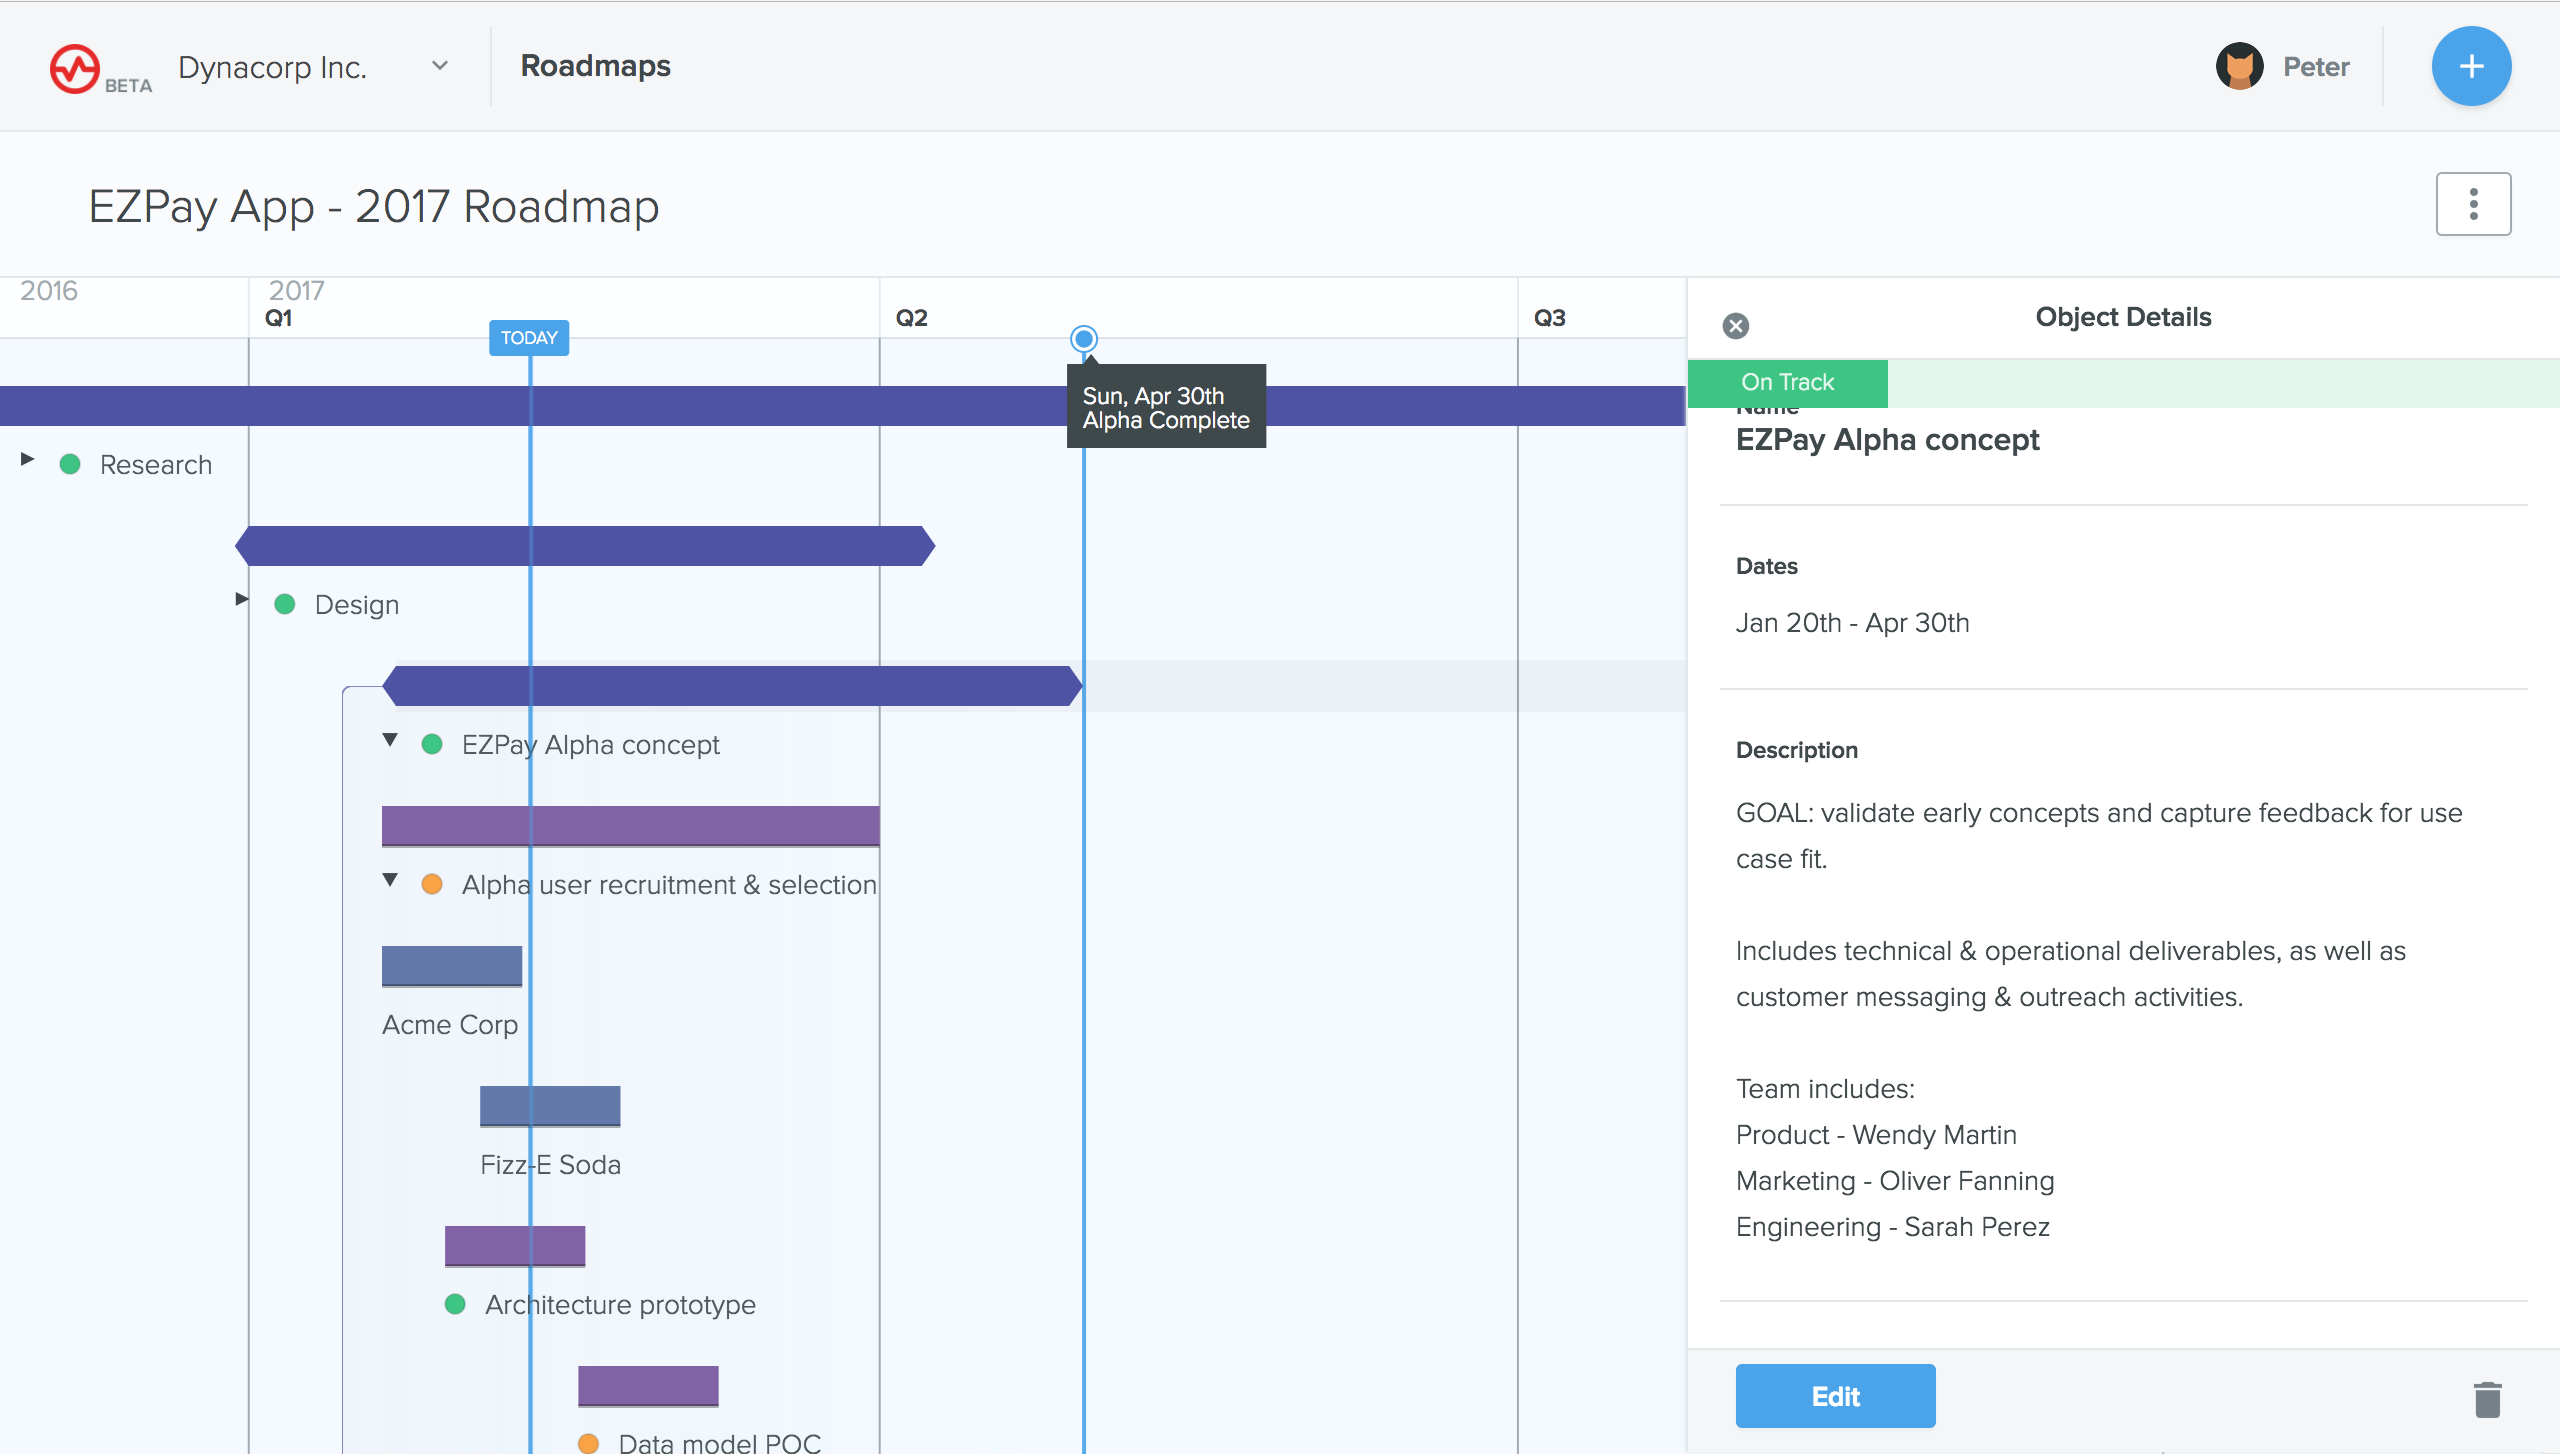Click the Edit button

(1834, 1396)
